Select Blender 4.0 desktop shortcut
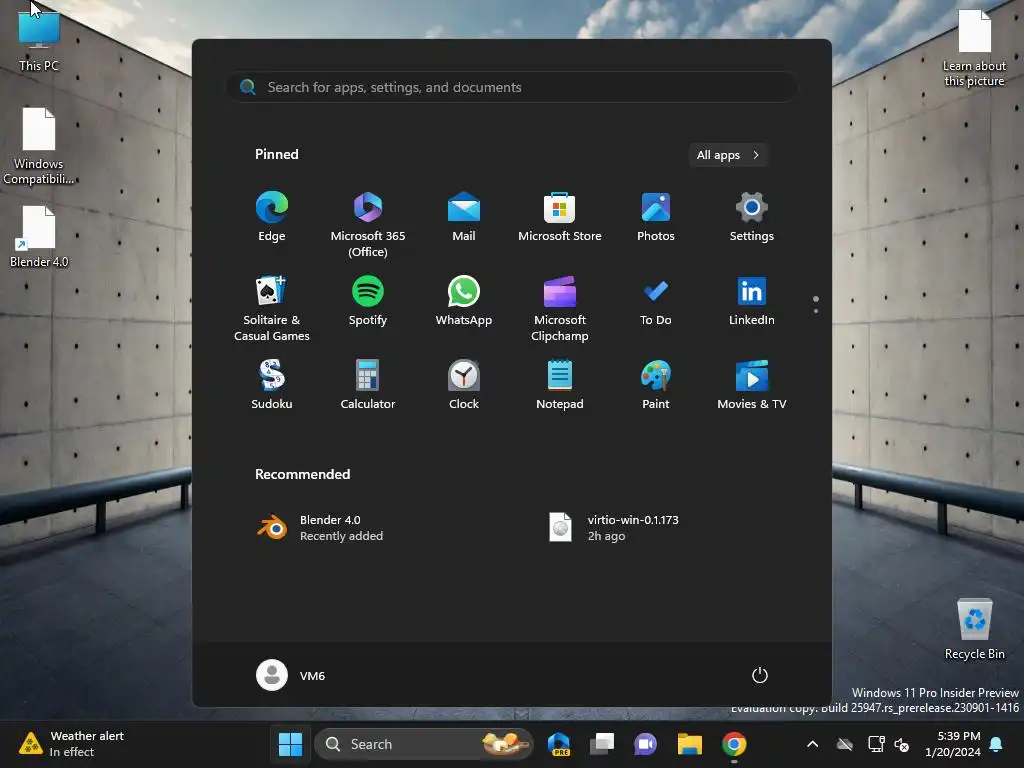Image resolution: width=1024 pixels, height=768 pixels. pyautogui.click(x=39, y=236)
